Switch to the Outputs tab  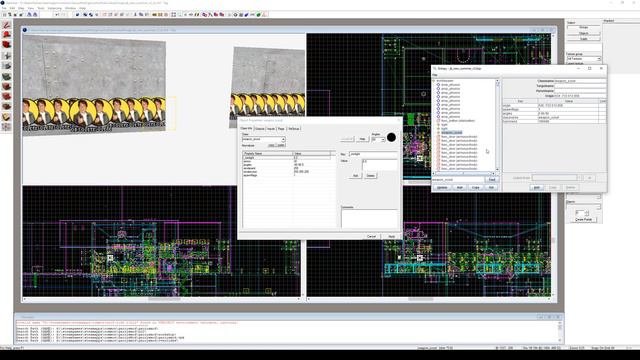click(x=260, y=129)
